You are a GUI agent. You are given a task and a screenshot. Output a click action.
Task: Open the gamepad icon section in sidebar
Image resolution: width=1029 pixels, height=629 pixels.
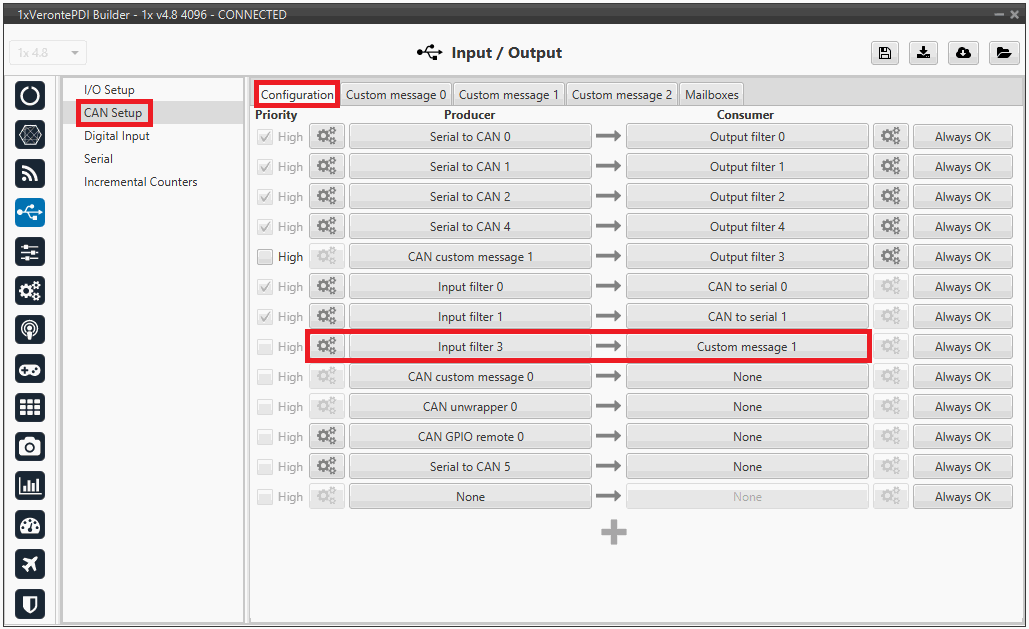tap(31, 369)
